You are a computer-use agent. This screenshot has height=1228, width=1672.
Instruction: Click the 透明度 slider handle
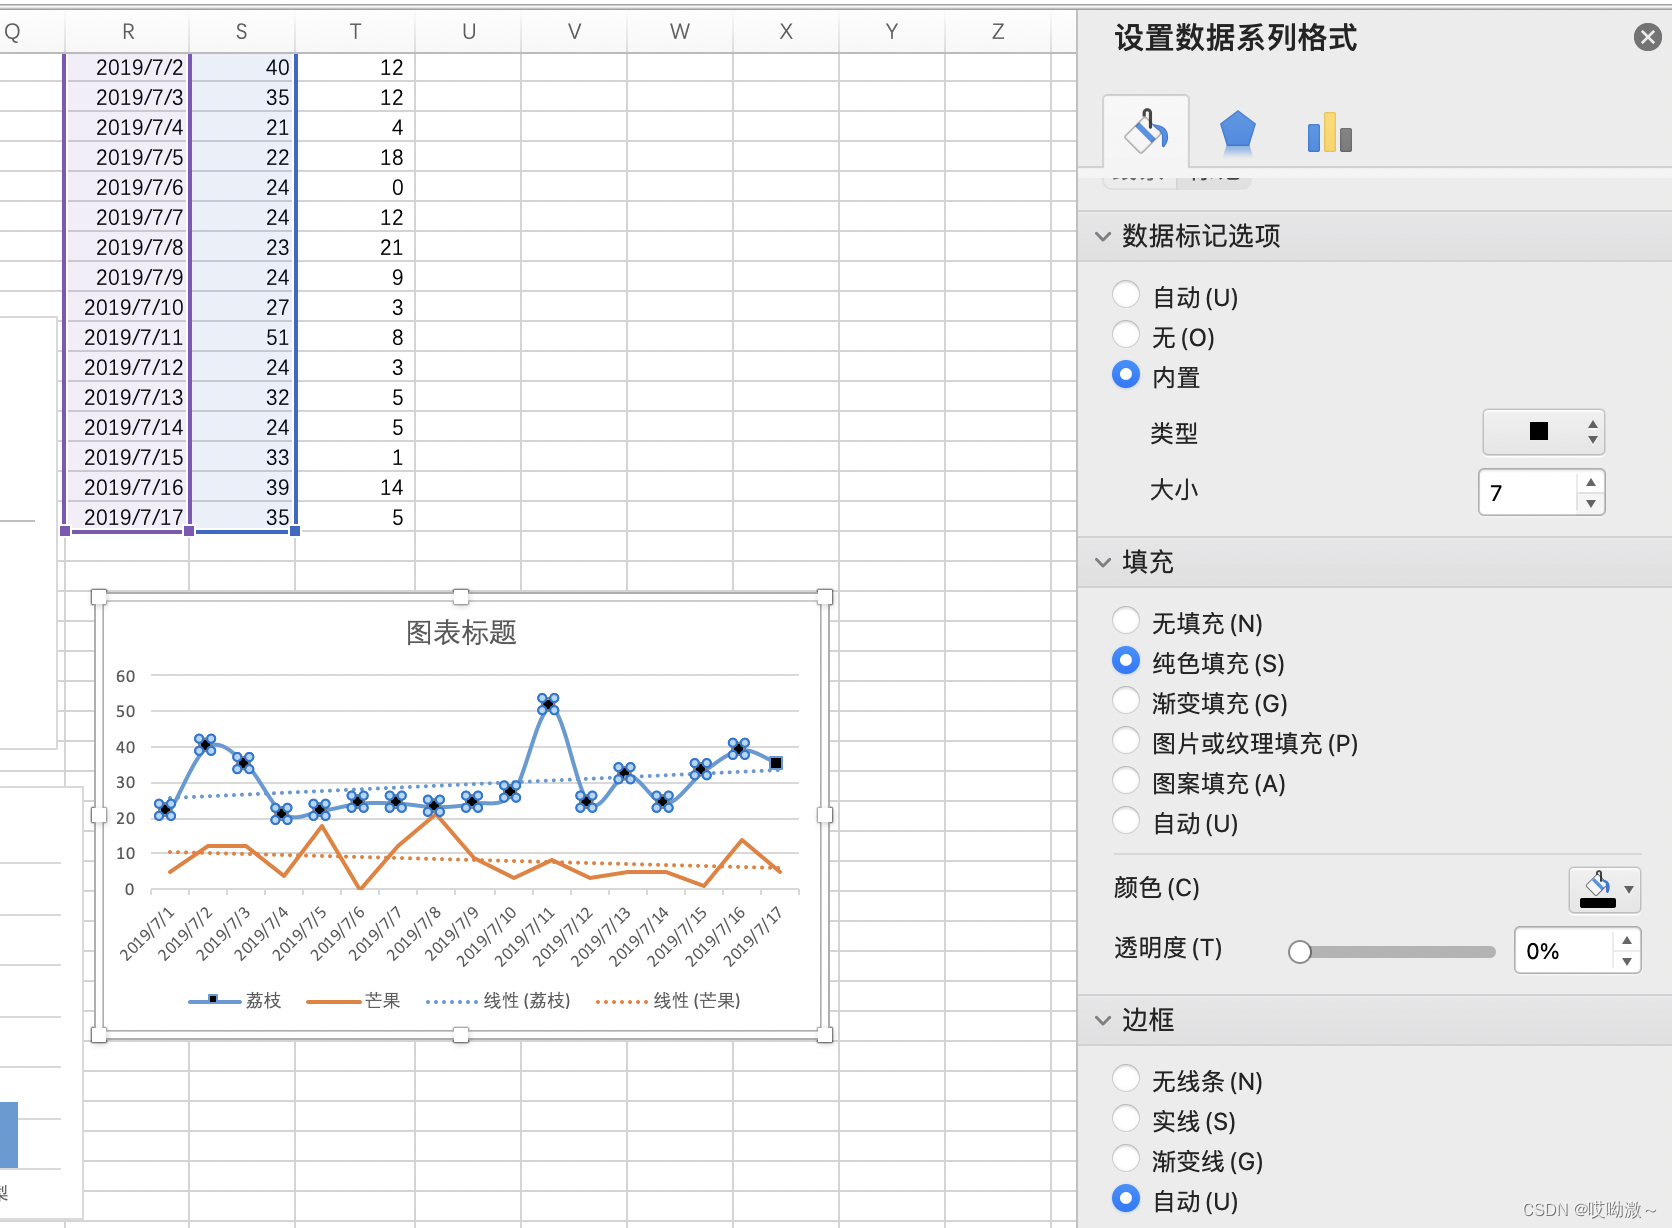(x=1300, y=952)
